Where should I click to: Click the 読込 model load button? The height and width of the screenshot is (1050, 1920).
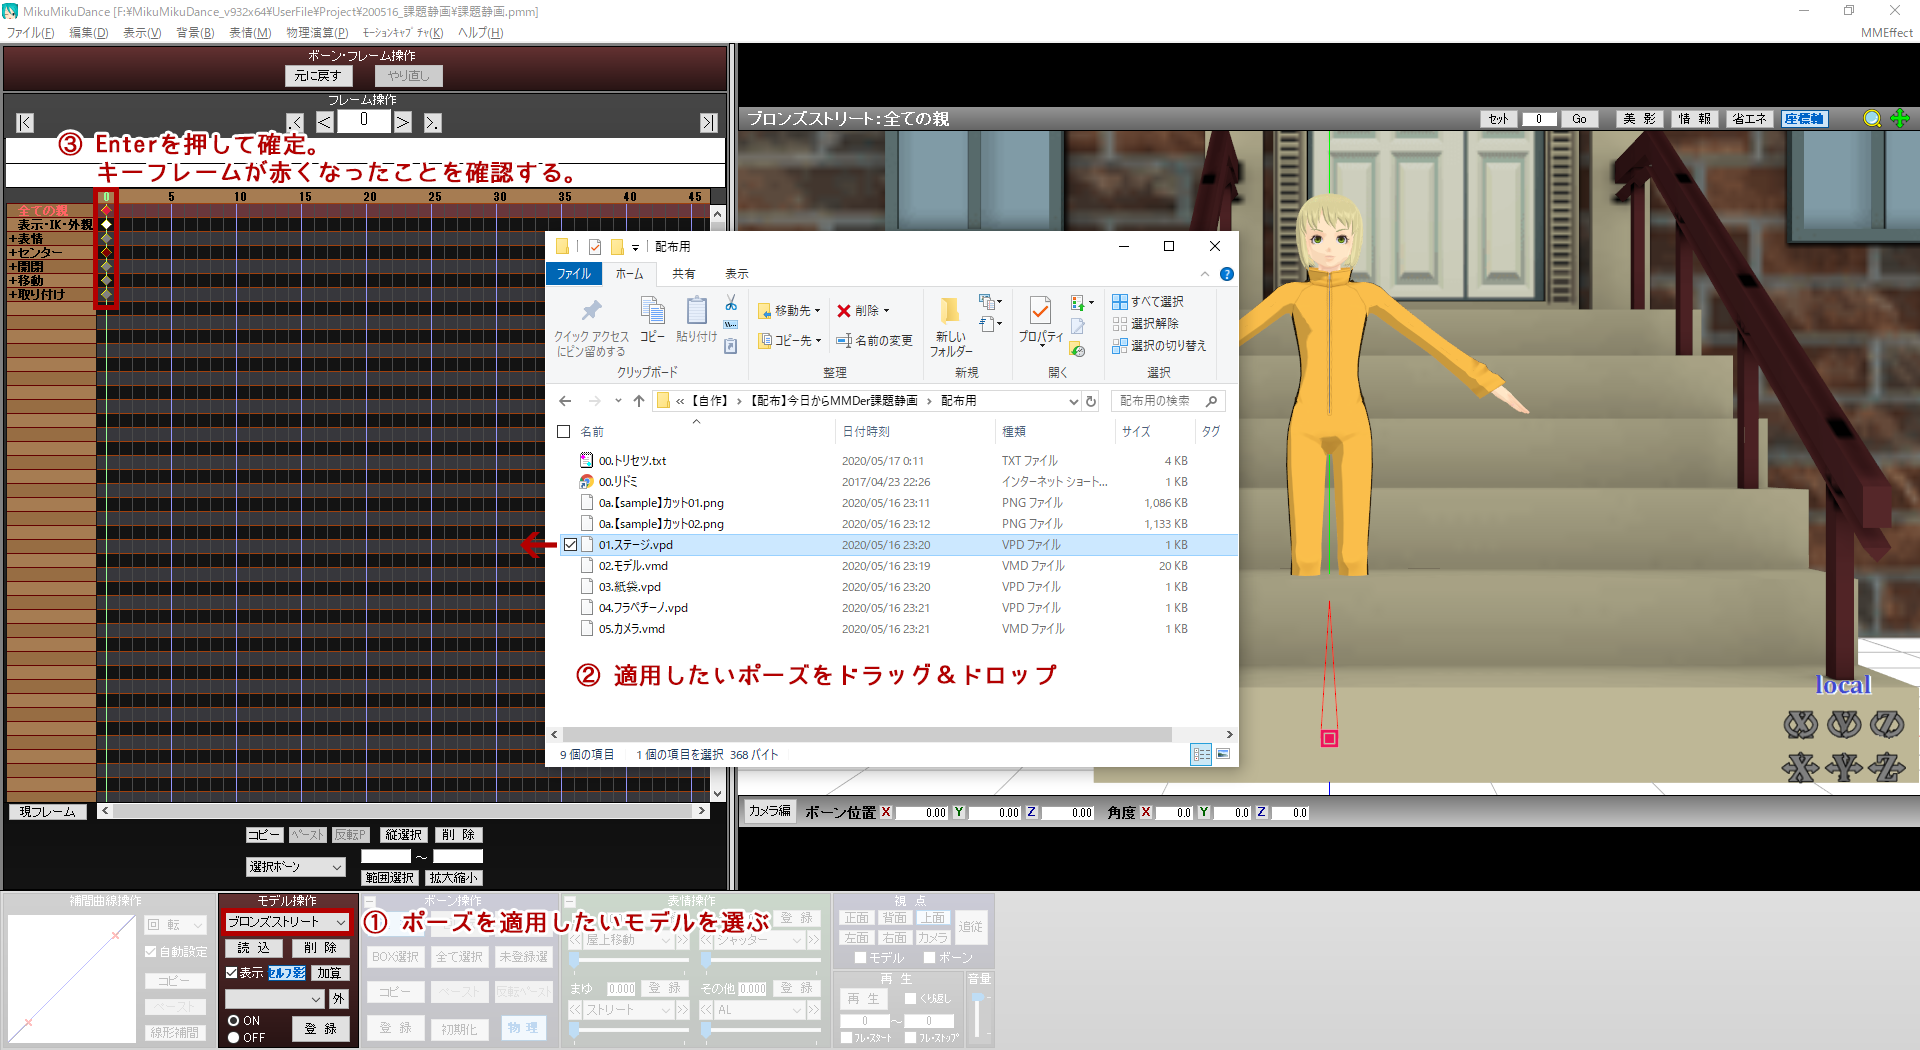253,948
